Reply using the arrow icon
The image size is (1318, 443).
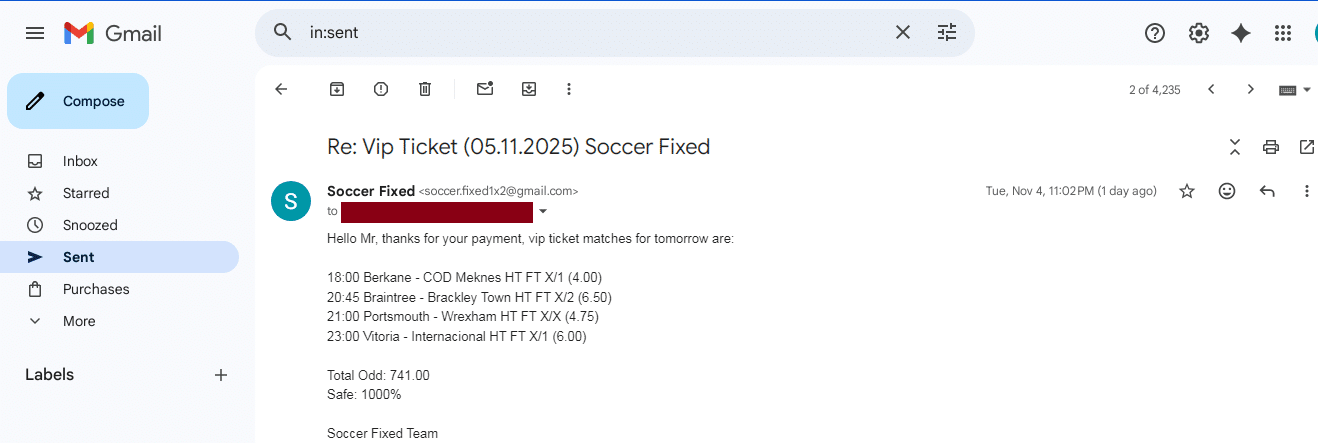pos(1267,191)
